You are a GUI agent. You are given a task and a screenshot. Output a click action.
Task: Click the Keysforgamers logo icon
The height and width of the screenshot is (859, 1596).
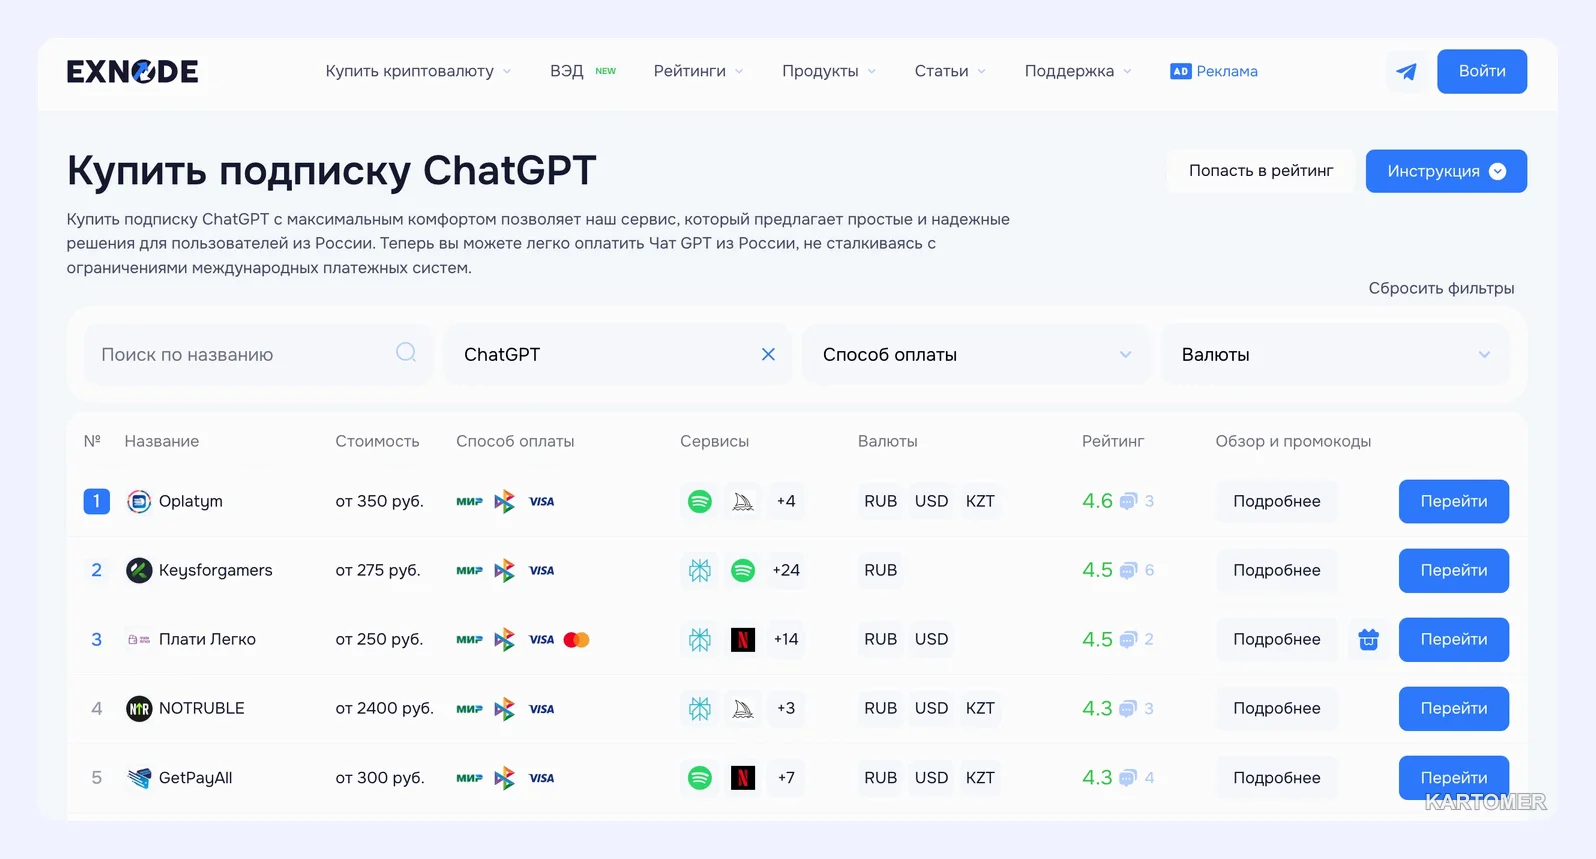point(139,570)
